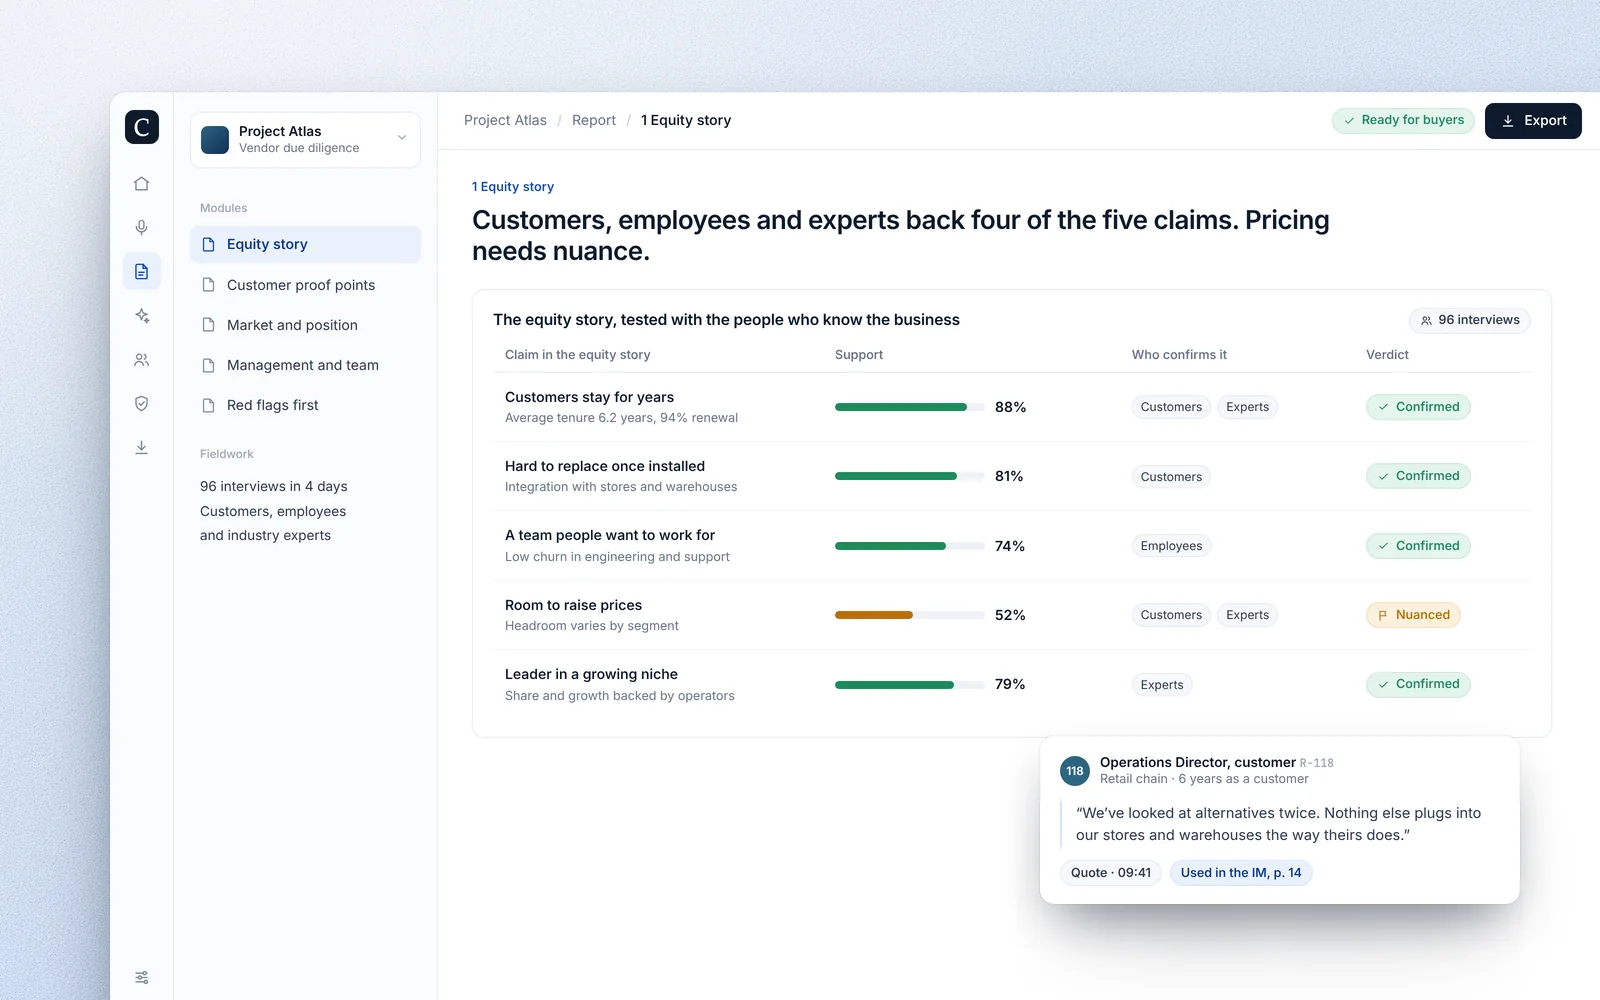Click the 74% support progress bar

(x=910, y=546)
